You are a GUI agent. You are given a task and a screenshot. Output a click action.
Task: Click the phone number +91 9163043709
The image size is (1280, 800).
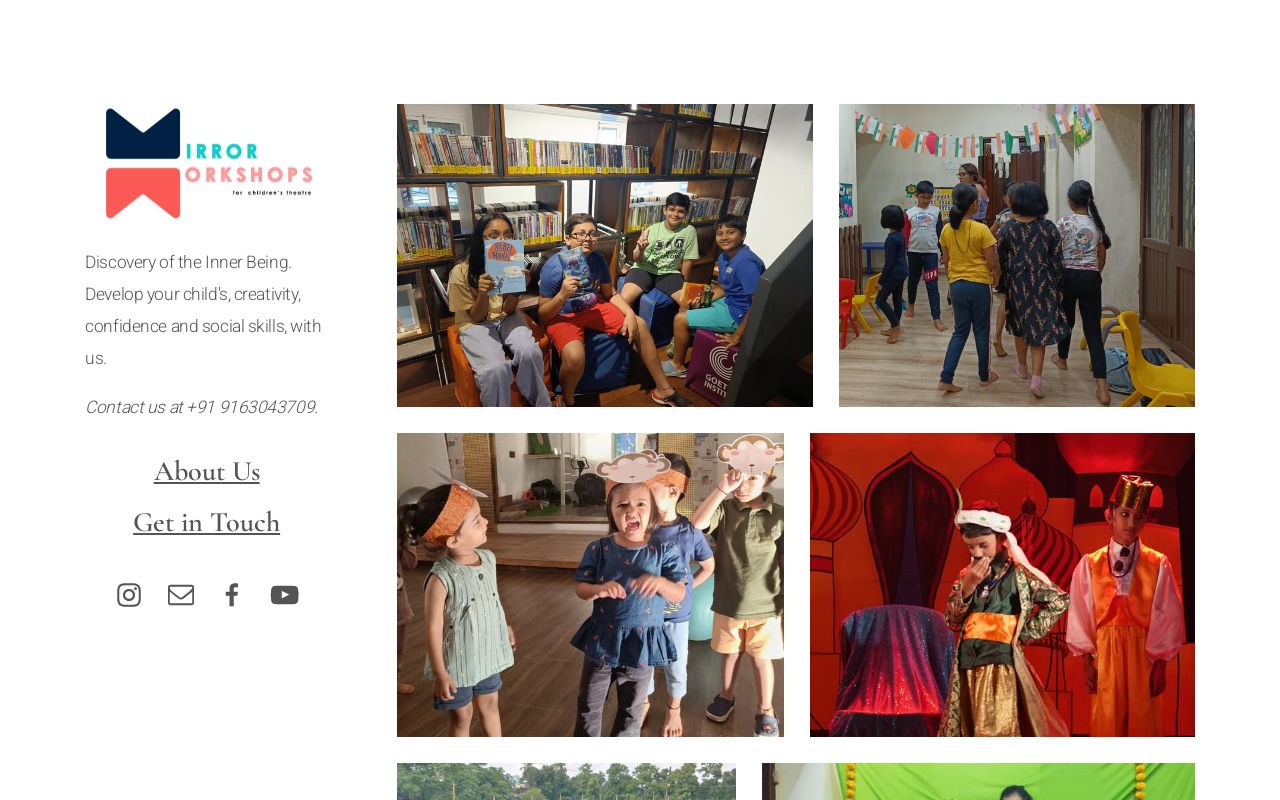point(251,407)
